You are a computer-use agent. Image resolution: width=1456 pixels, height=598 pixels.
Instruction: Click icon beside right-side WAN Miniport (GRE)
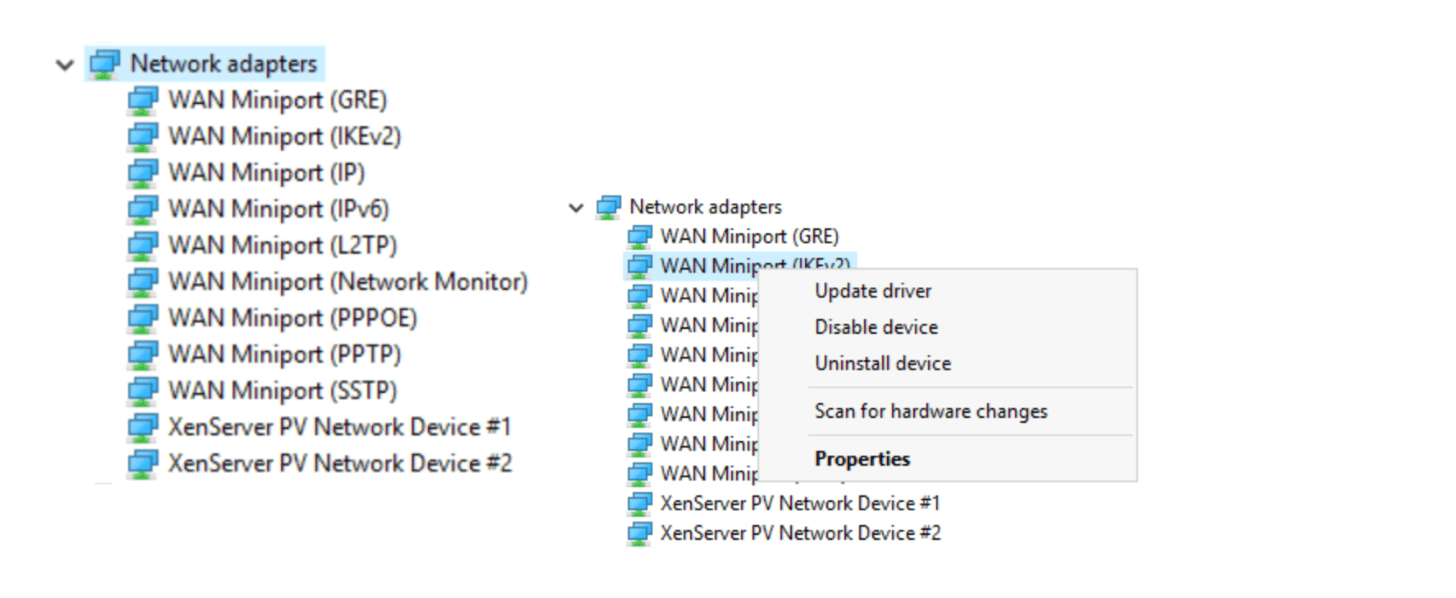point(639,237)
